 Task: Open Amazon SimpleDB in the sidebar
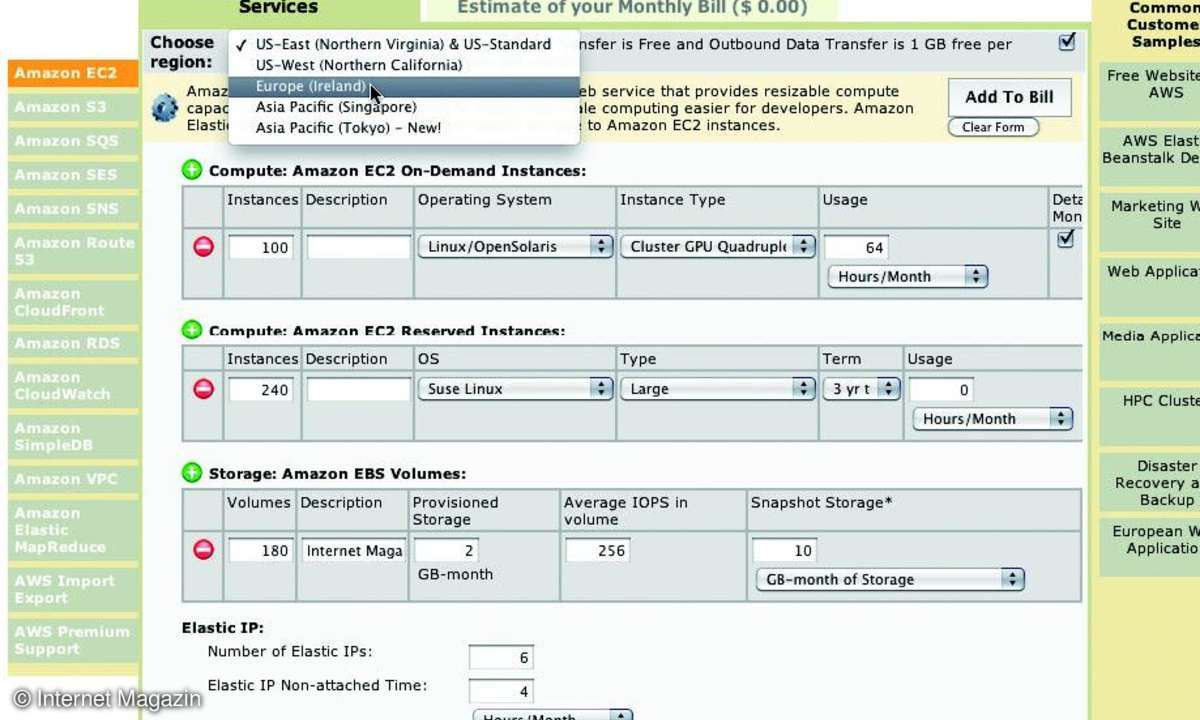pyautogui.click(x=73, y=436)
